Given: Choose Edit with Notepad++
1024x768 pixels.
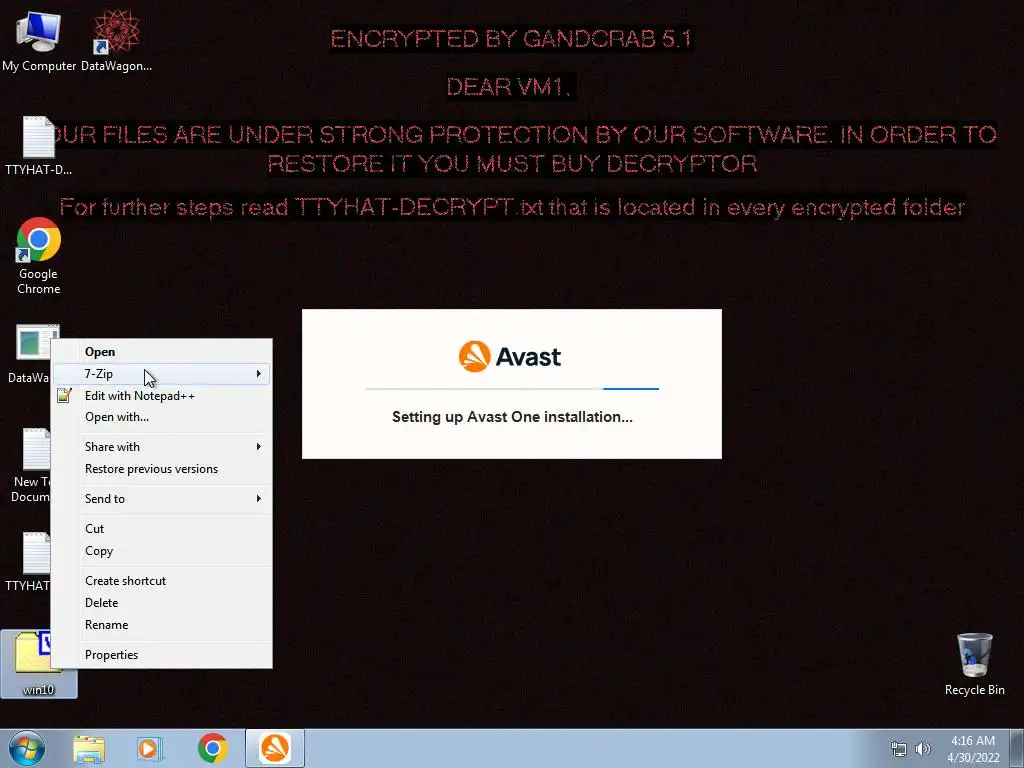Looking at the screenshot, I should click(x=161, y=396).
